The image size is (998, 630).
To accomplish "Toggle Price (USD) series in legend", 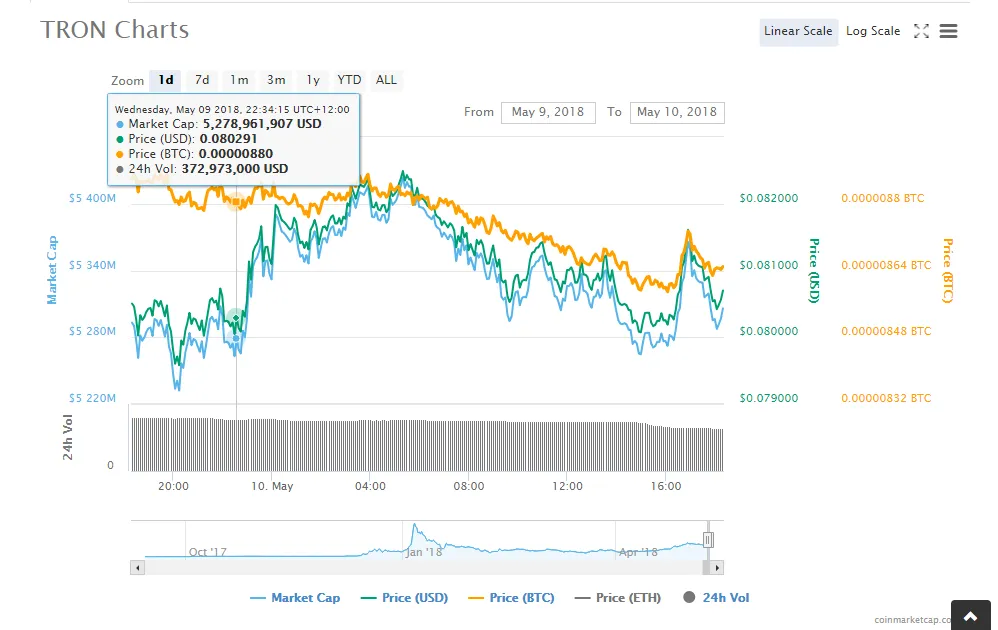I will click(x=404, y=598).
